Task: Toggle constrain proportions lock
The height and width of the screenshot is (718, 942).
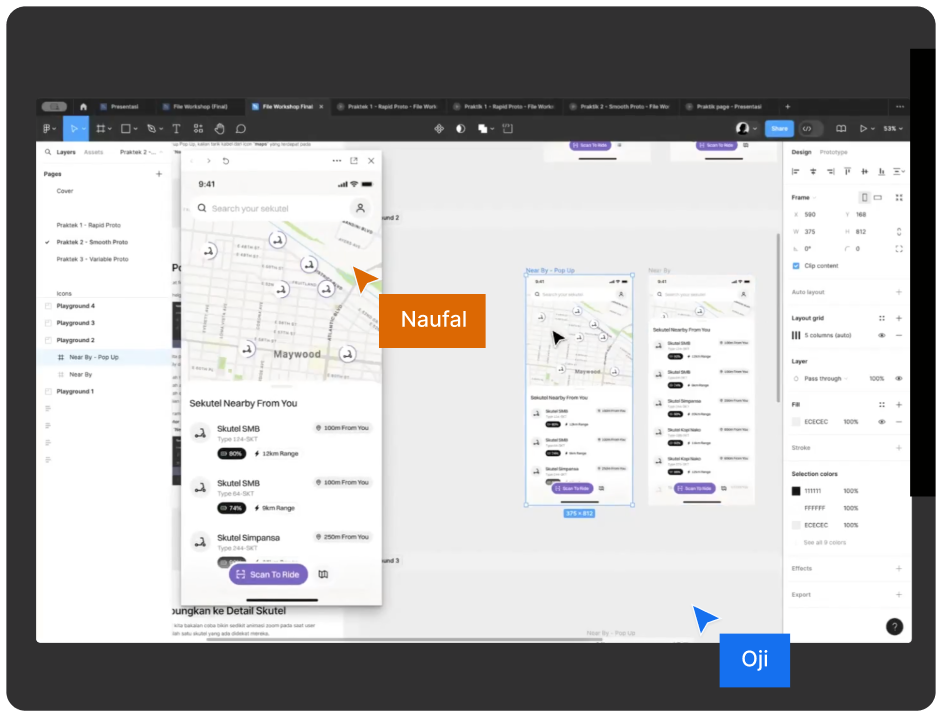Action: point(899,232)
